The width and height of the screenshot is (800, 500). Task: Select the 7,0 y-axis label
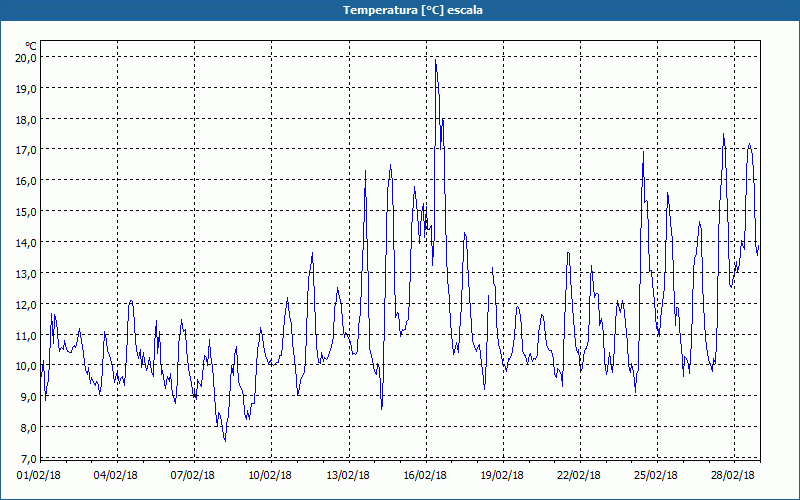[x=29, y=458]
